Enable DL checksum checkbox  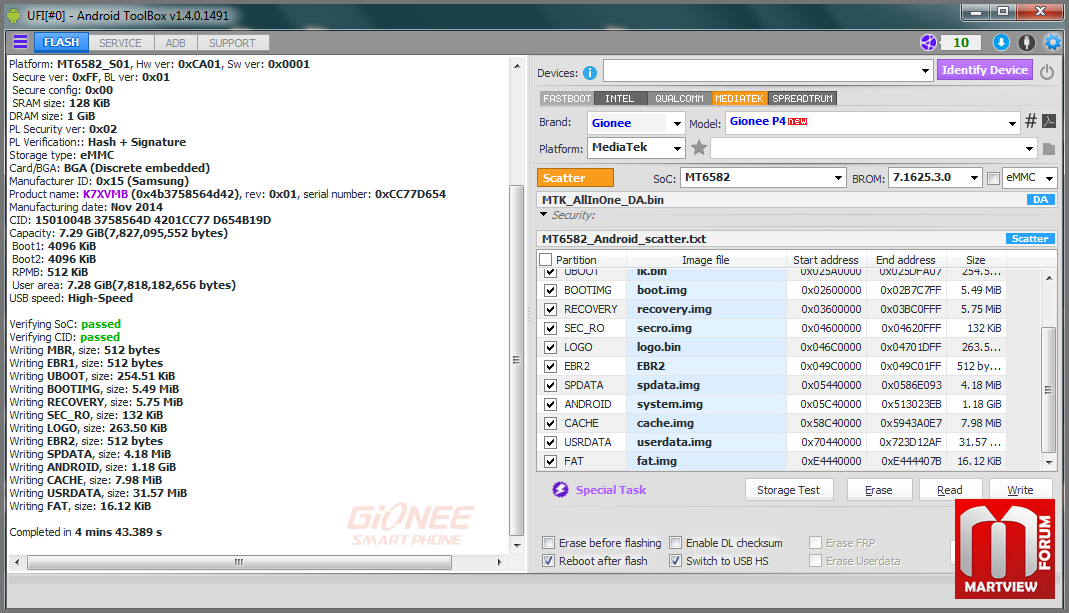675,543
